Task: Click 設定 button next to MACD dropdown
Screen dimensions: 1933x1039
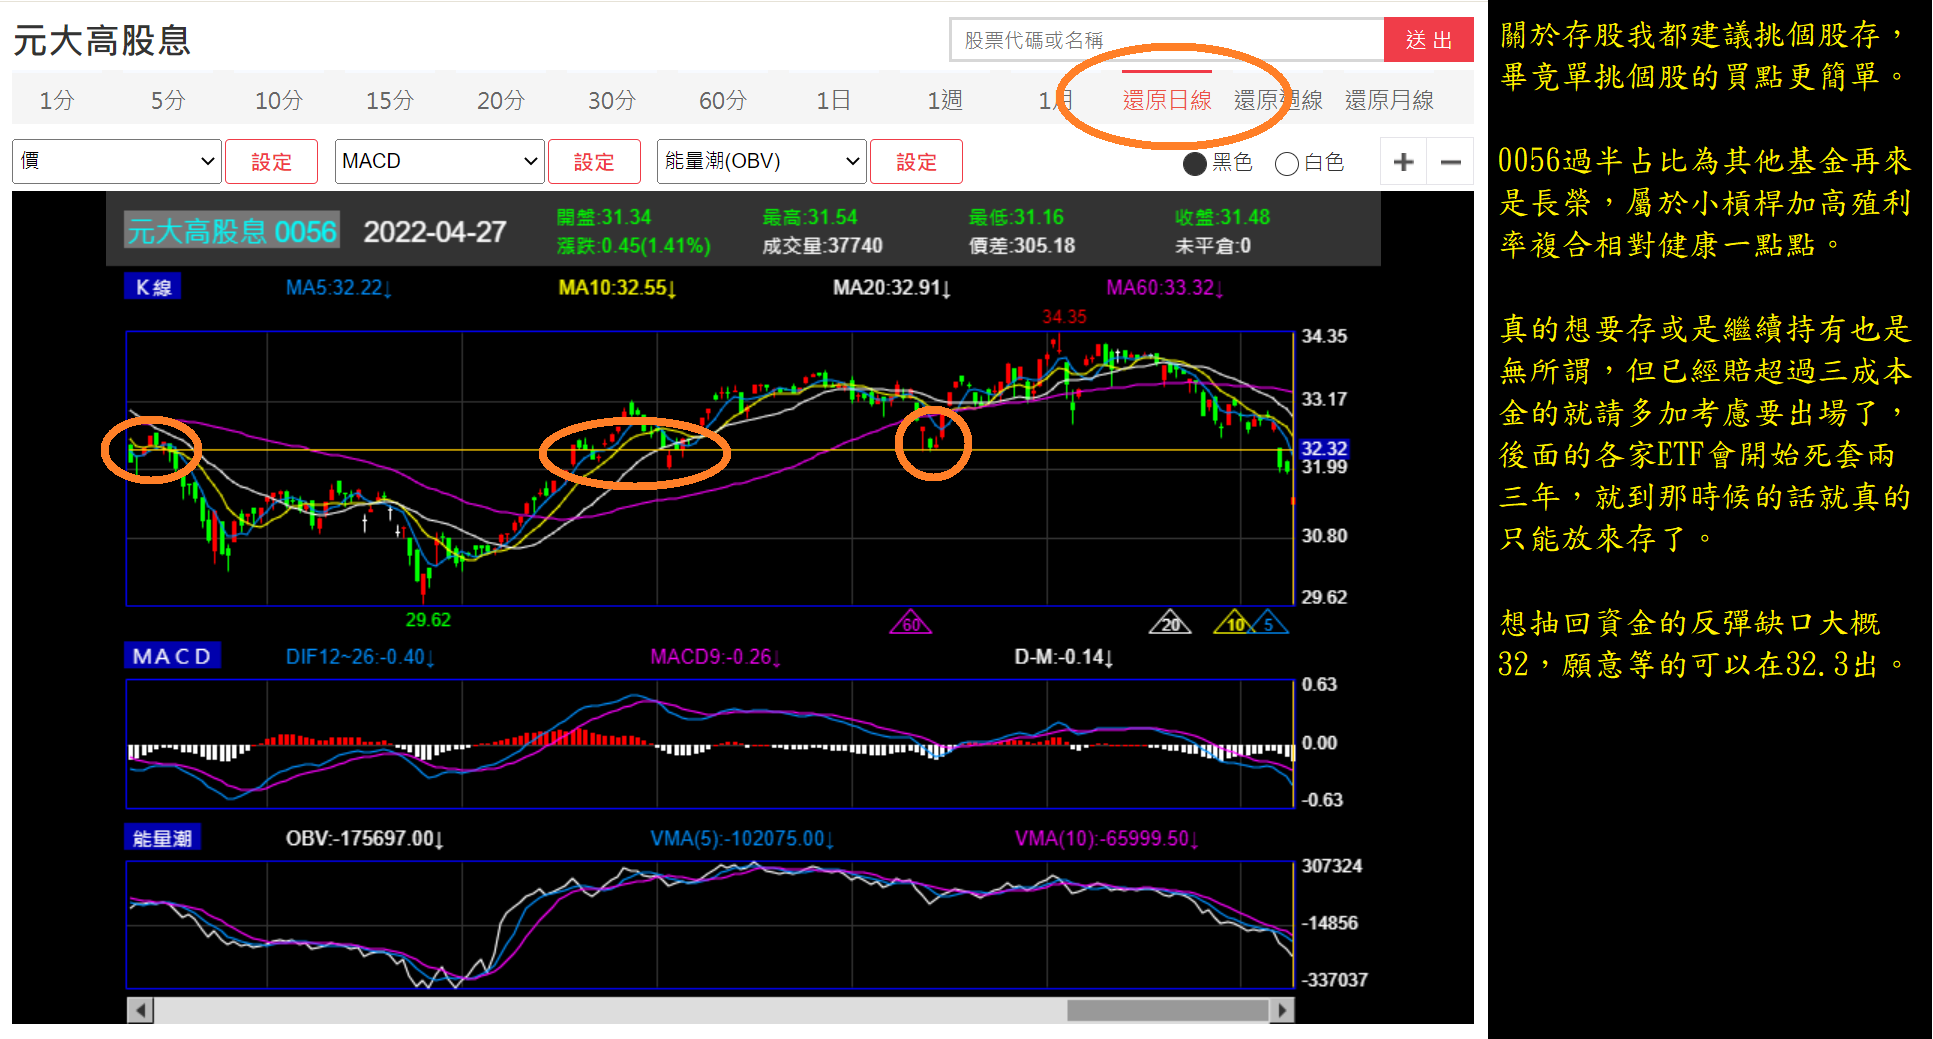Action: (594, 162)
